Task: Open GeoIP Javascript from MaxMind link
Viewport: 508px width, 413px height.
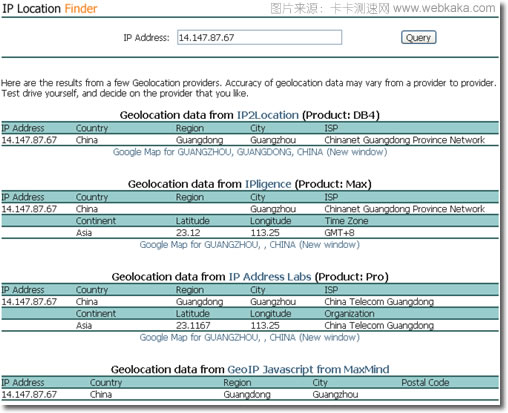Action: (x=308, y=369)
